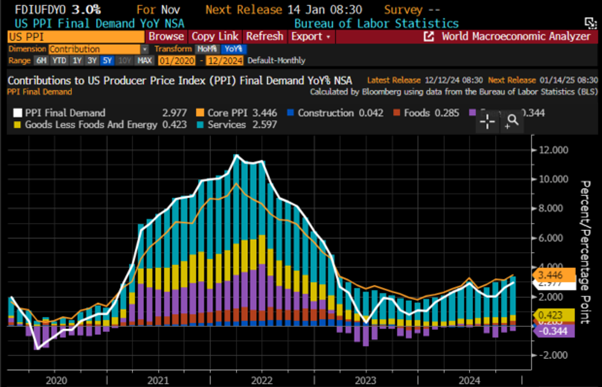Click the Next Release 01/14/25 08:30 text

coord(543,80)
